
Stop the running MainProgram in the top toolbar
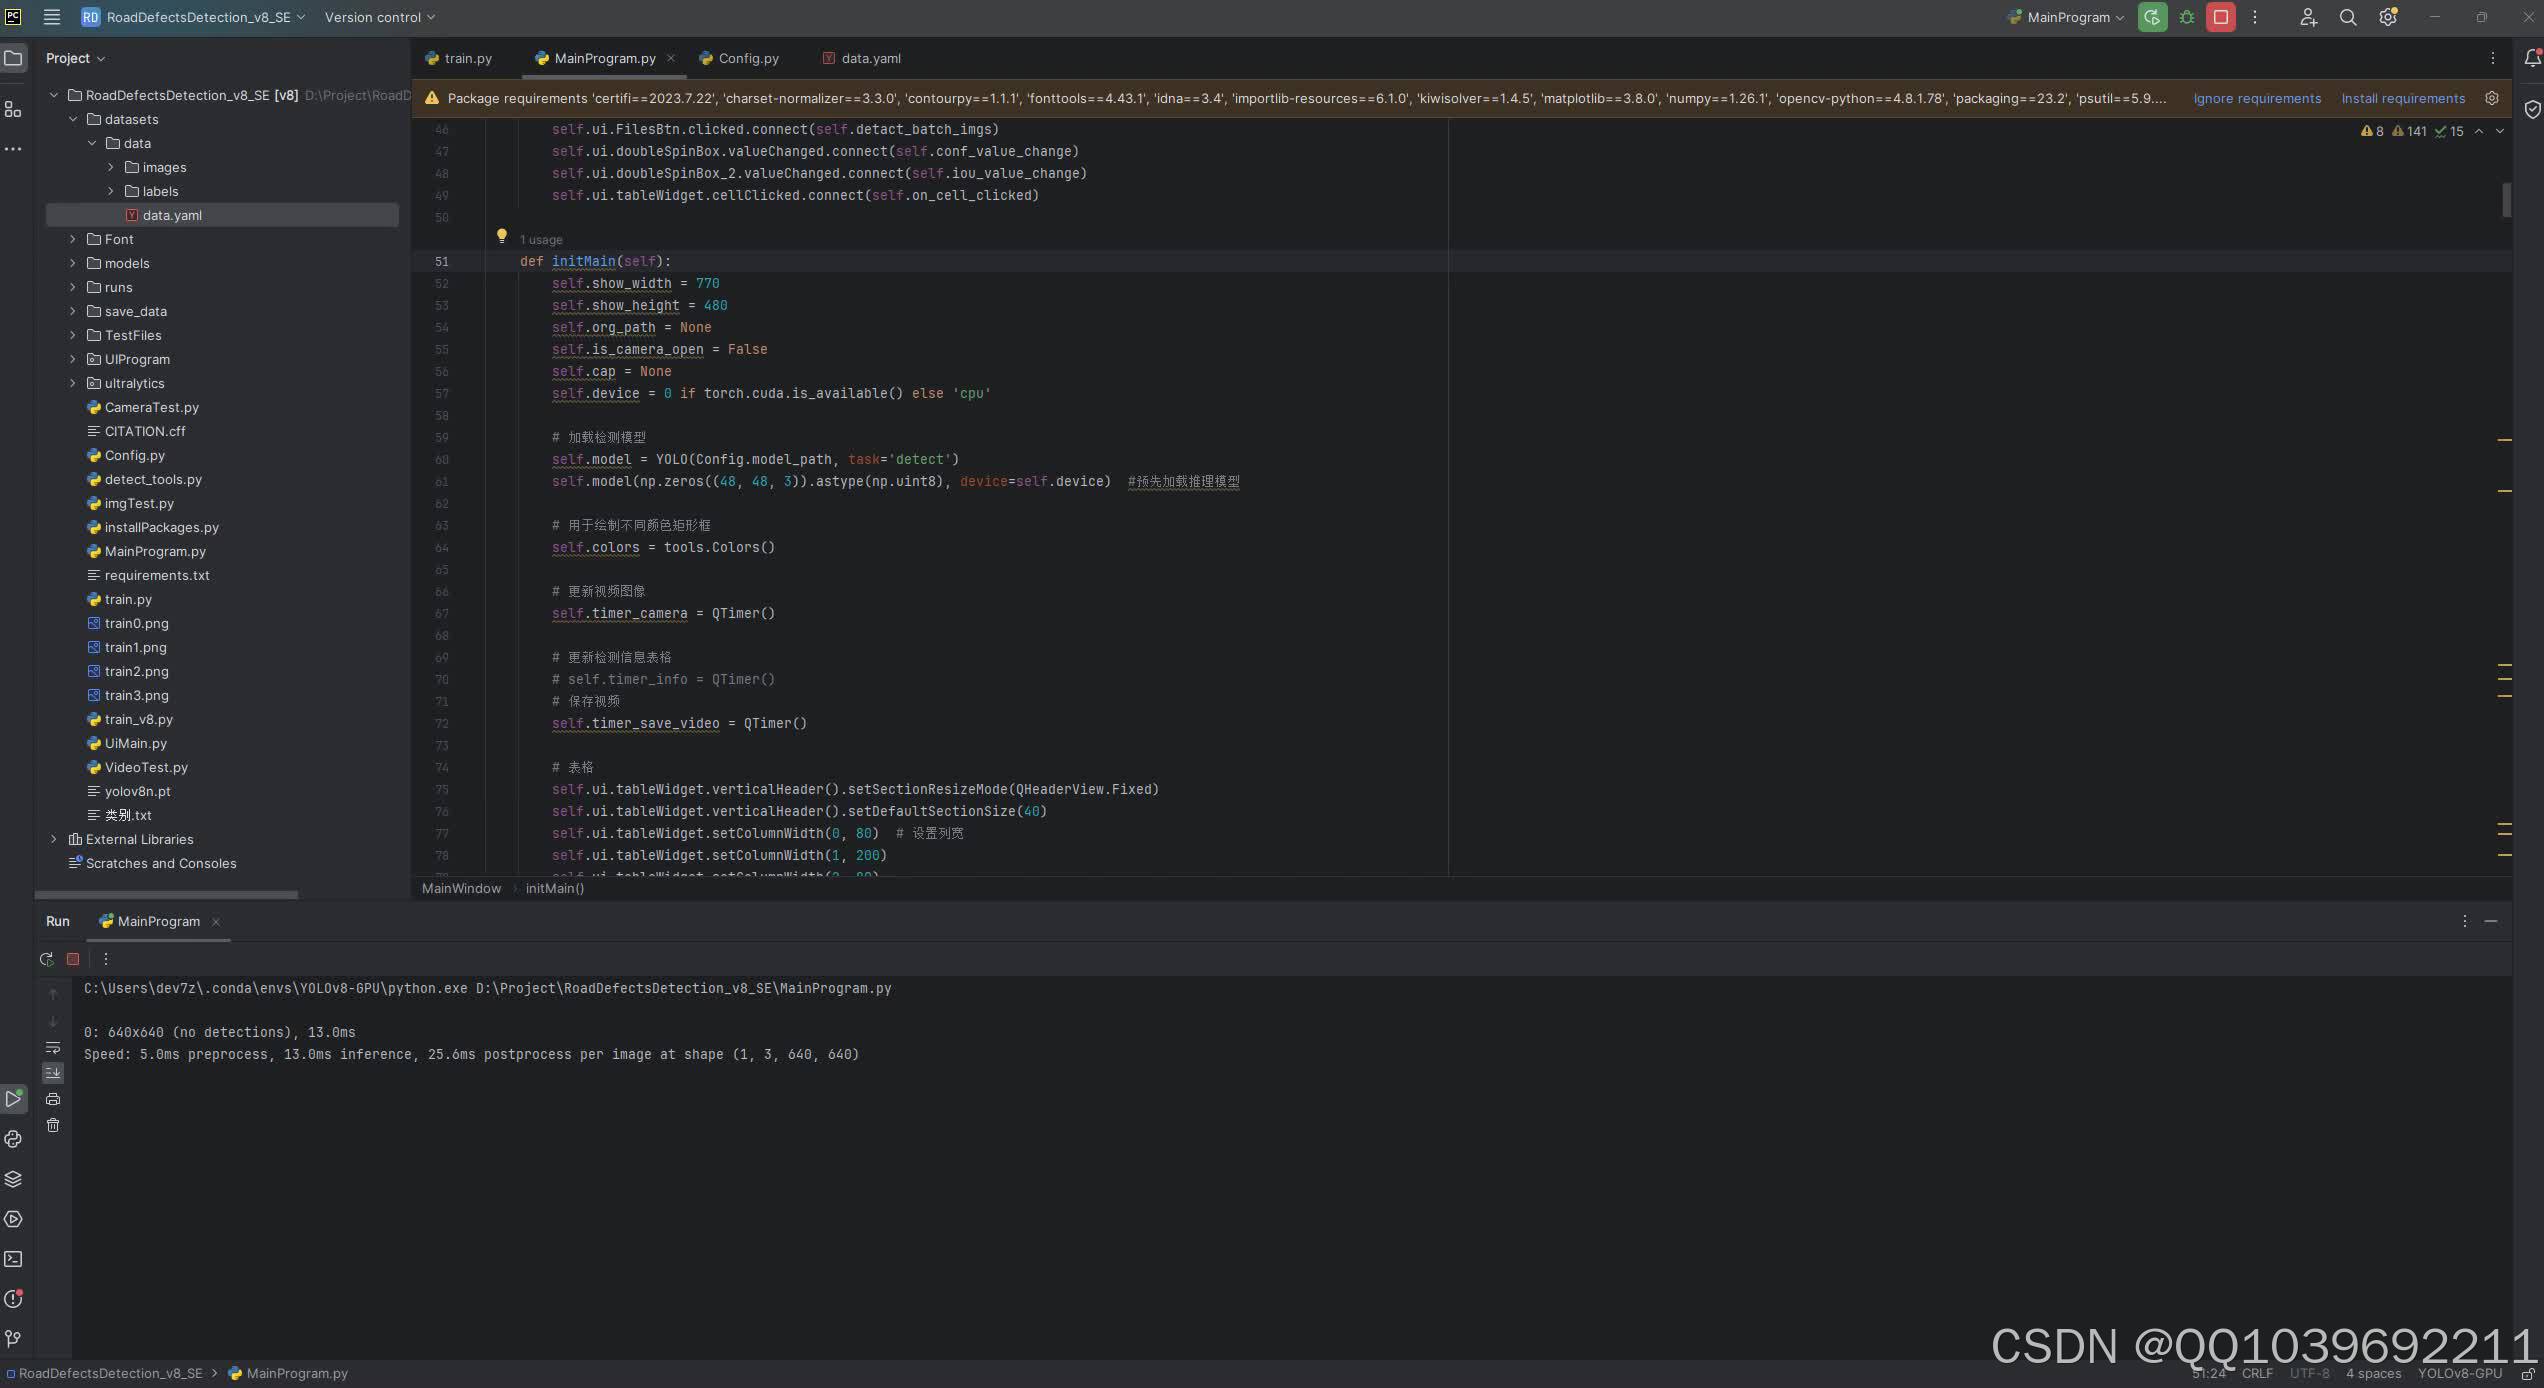tap(2220, 17)
